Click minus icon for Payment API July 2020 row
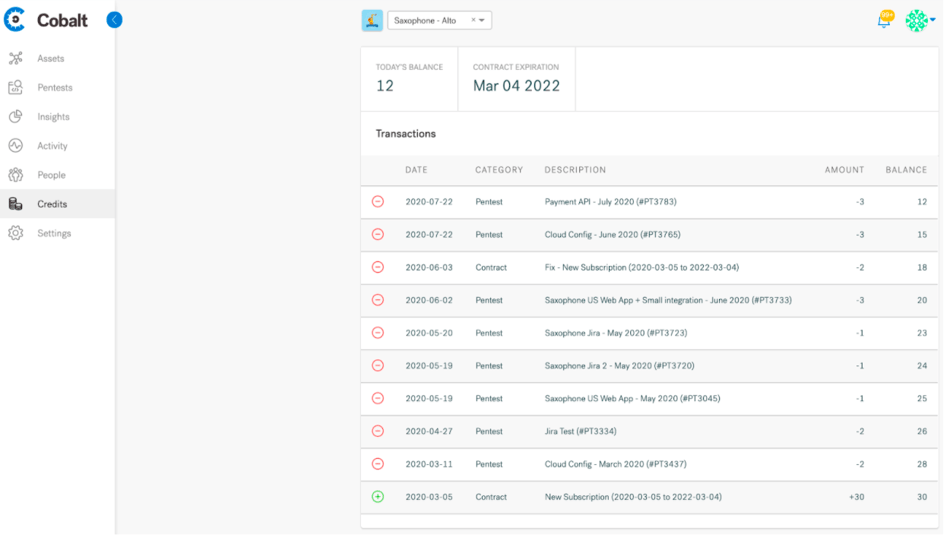This screenshot has height=550, width=950. (x=377, y=201)
